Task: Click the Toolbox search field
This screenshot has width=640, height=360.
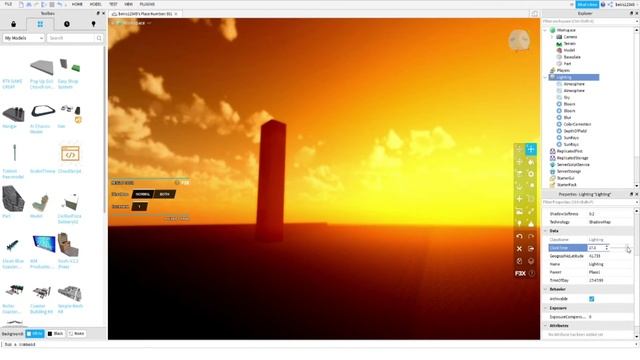Action: (71, 38)
